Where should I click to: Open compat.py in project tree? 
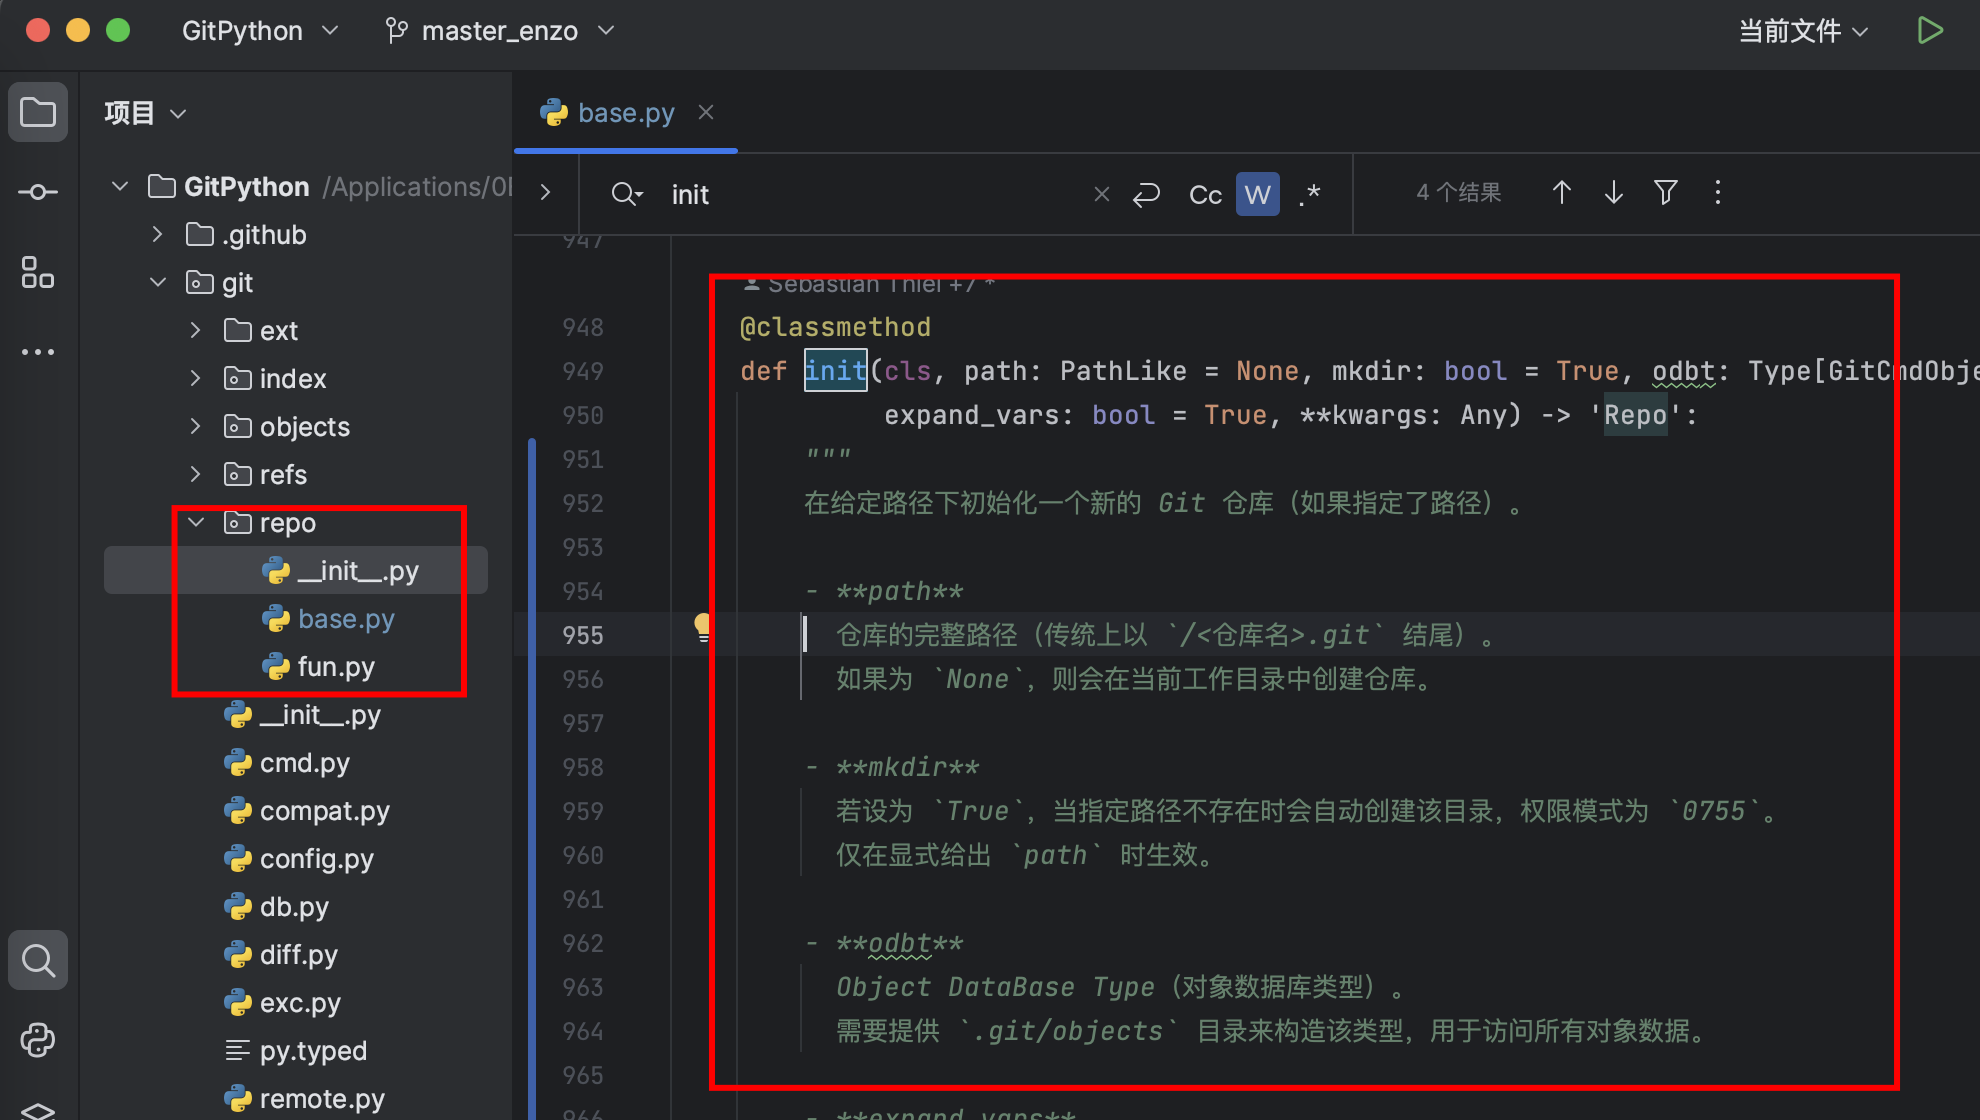tap(306, 811)
